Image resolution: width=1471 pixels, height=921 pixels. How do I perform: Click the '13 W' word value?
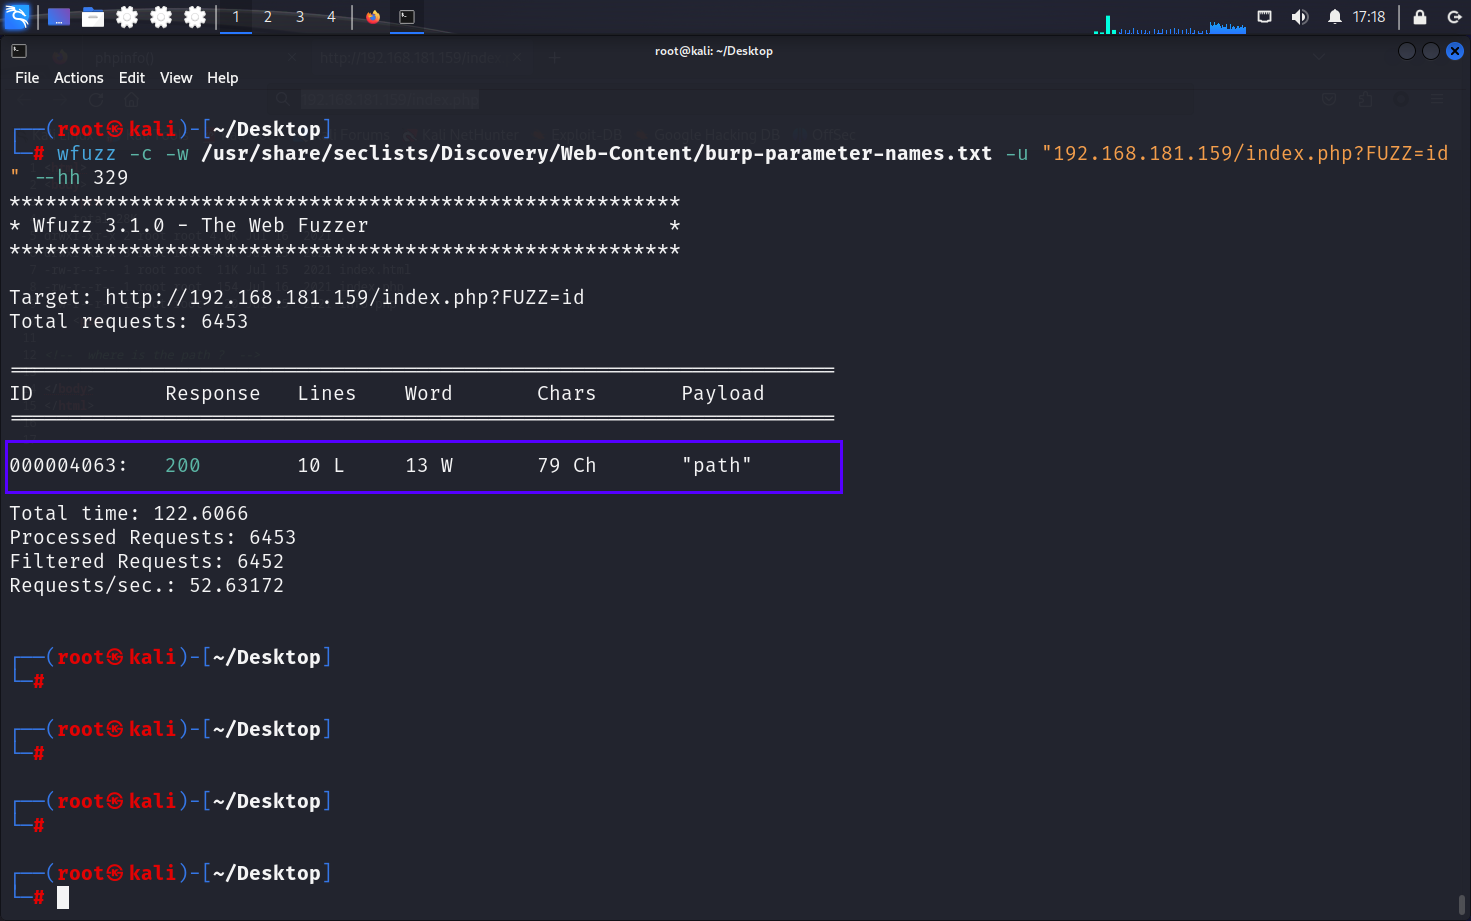(x=429, y=465)
